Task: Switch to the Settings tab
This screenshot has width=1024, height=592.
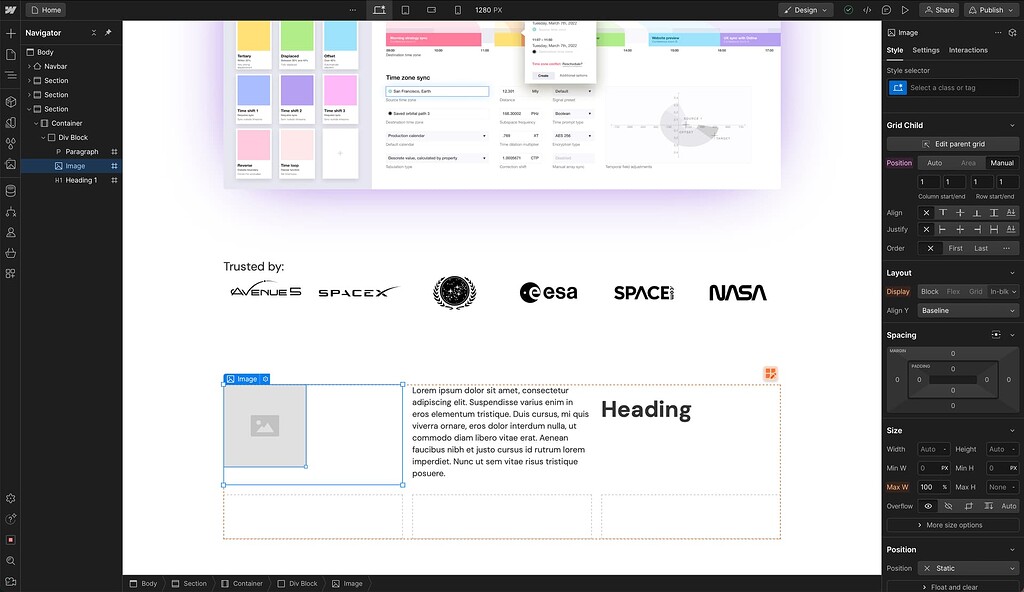Action: [x=925, y=49]
